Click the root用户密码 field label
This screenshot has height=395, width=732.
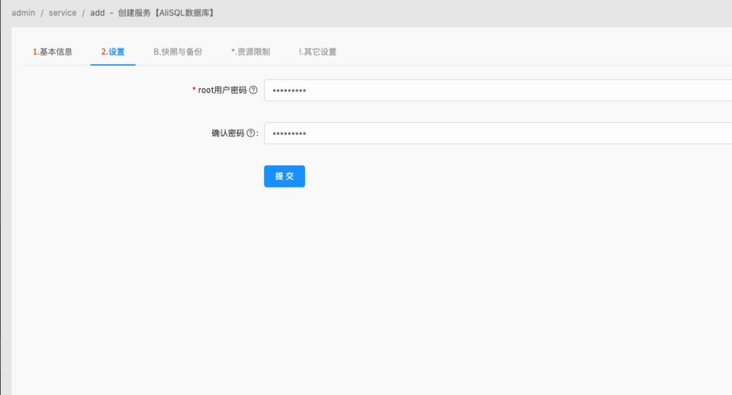click(222, 90)
